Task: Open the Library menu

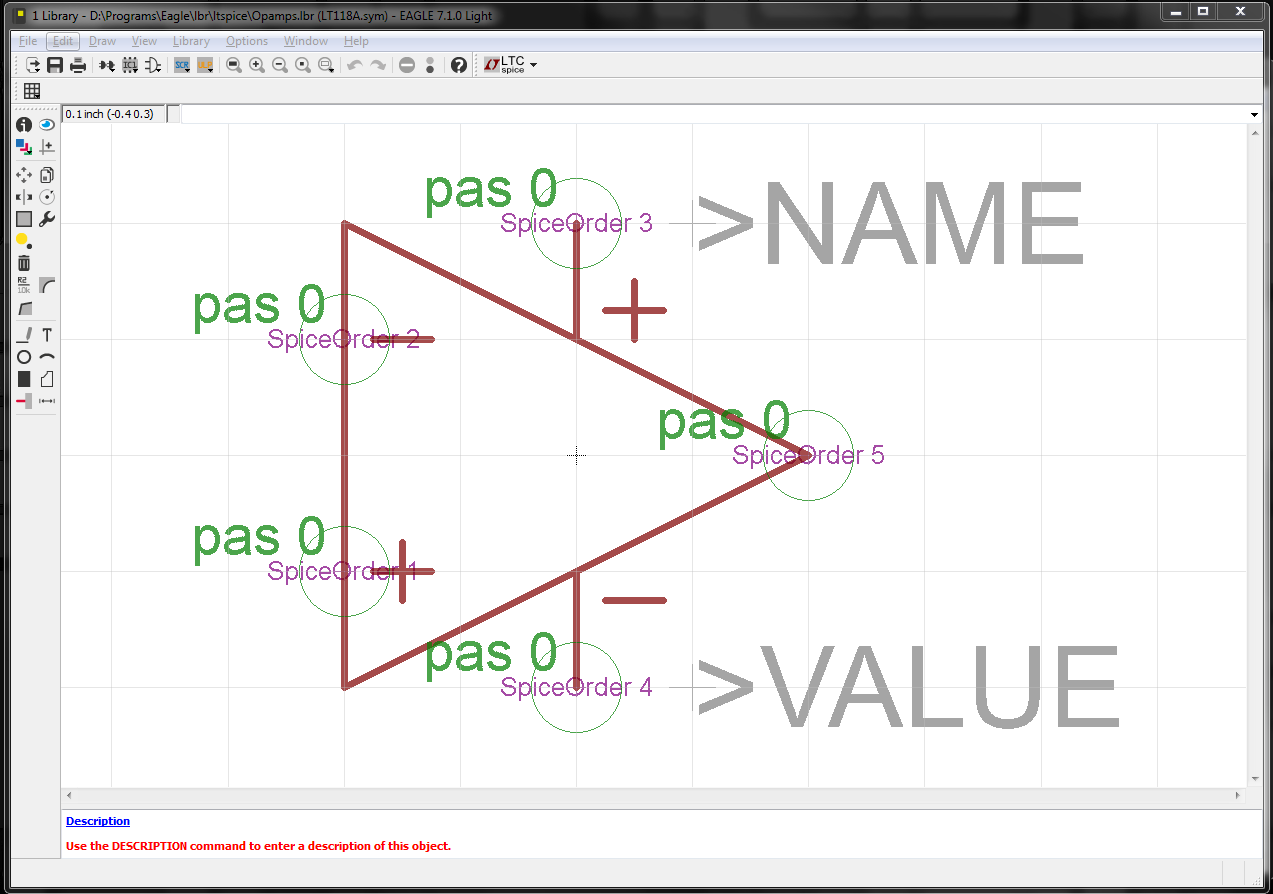Action: pyautogui.click(x=190, y=41)
